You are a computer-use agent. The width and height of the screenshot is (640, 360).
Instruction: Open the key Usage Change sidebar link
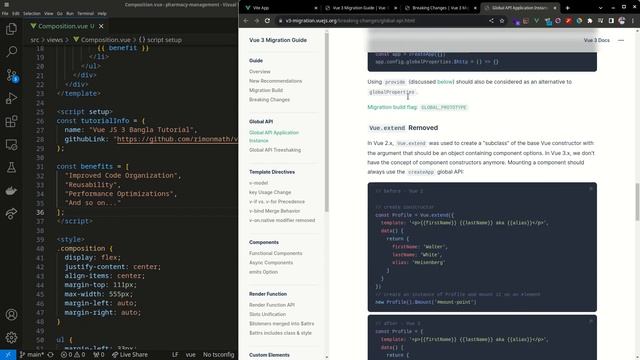(270, 192)
